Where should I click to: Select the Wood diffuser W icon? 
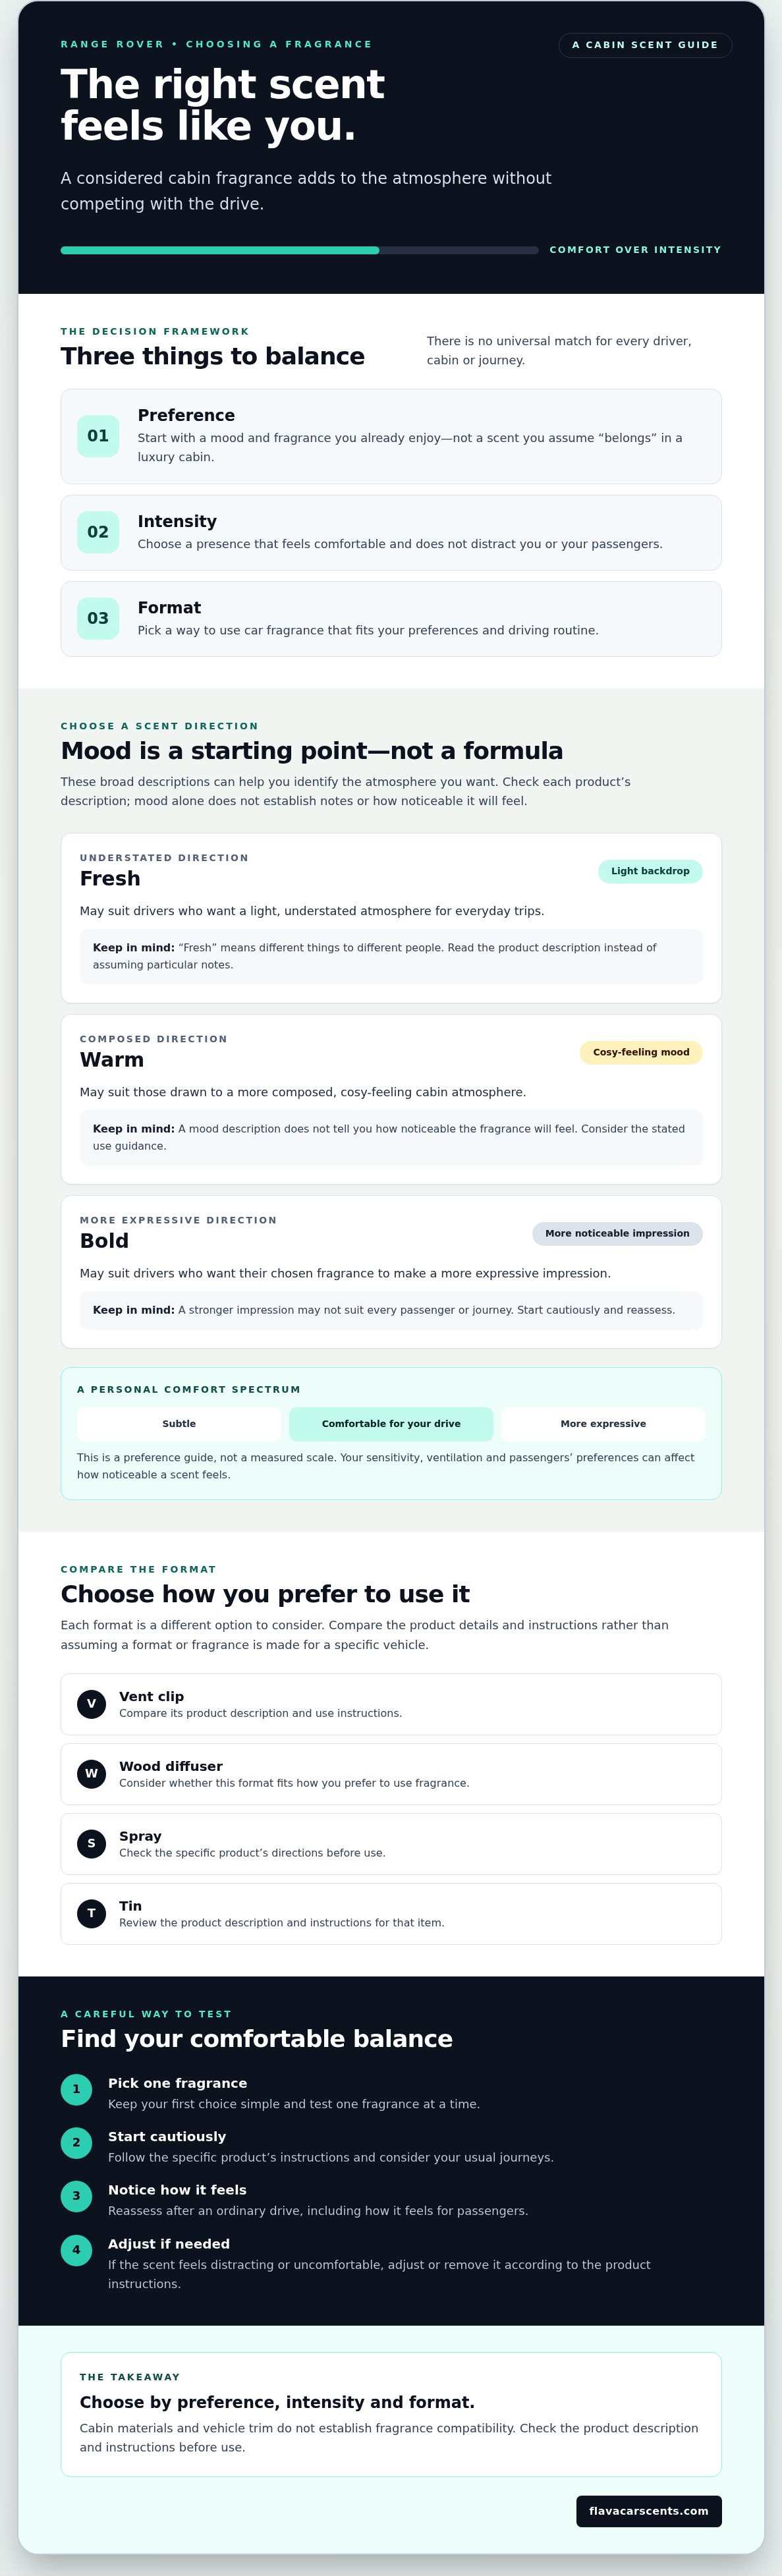tap(91, 1774)
